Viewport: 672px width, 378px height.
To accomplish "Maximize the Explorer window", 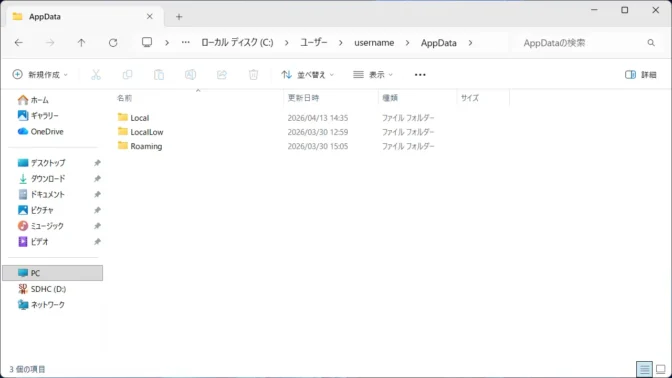I will tap(625, 10).
